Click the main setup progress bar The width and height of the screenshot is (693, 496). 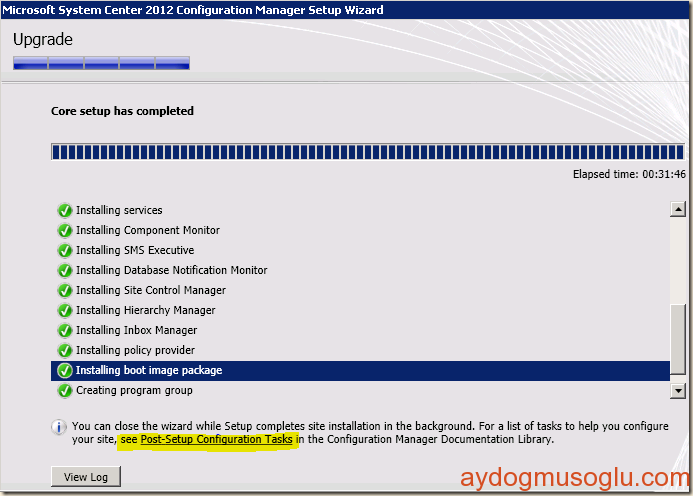pyautogui.click(x=368, y=152)
